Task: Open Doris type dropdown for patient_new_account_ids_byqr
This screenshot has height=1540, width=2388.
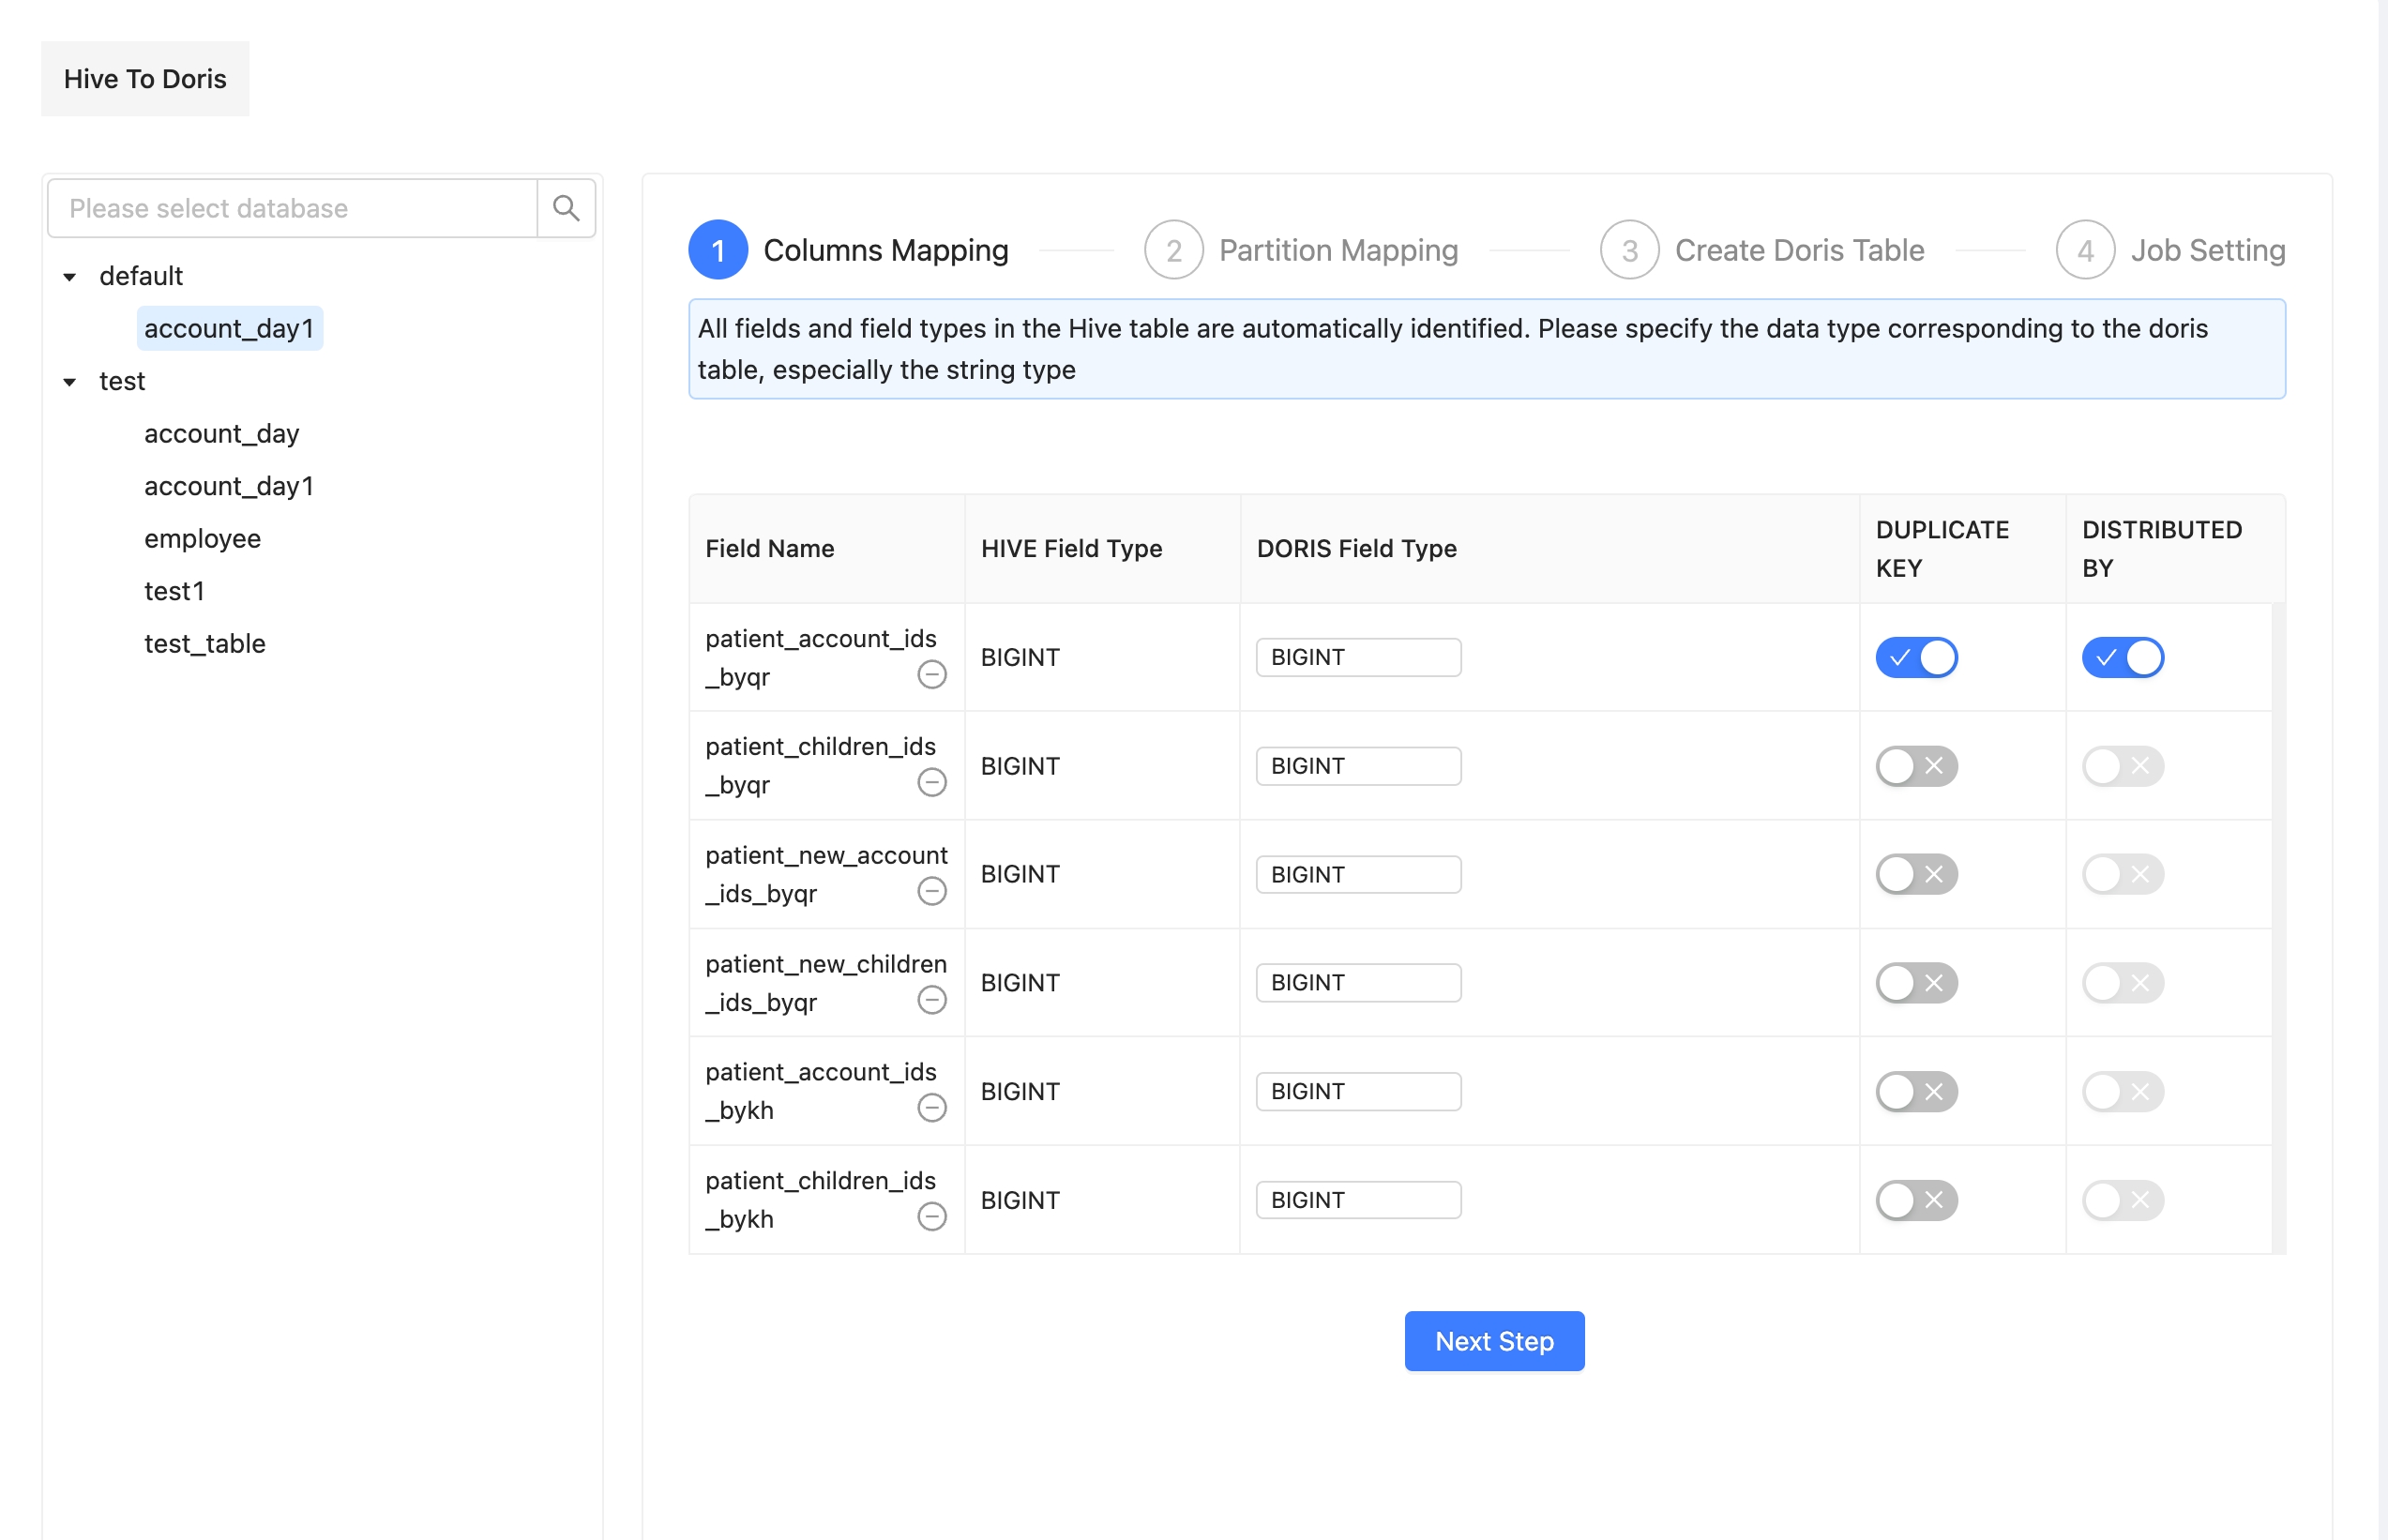Action: click(x=1357, y=875)
